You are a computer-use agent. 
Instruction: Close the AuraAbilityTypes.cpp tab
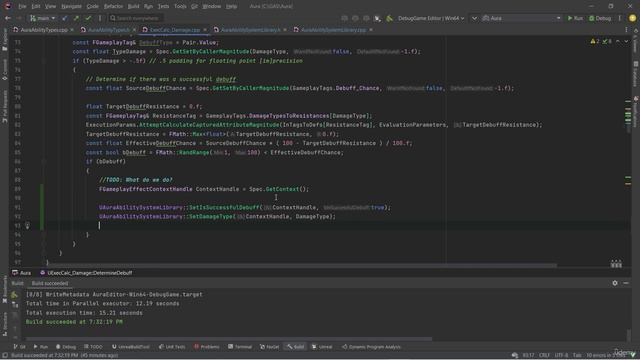coord(72,30)
